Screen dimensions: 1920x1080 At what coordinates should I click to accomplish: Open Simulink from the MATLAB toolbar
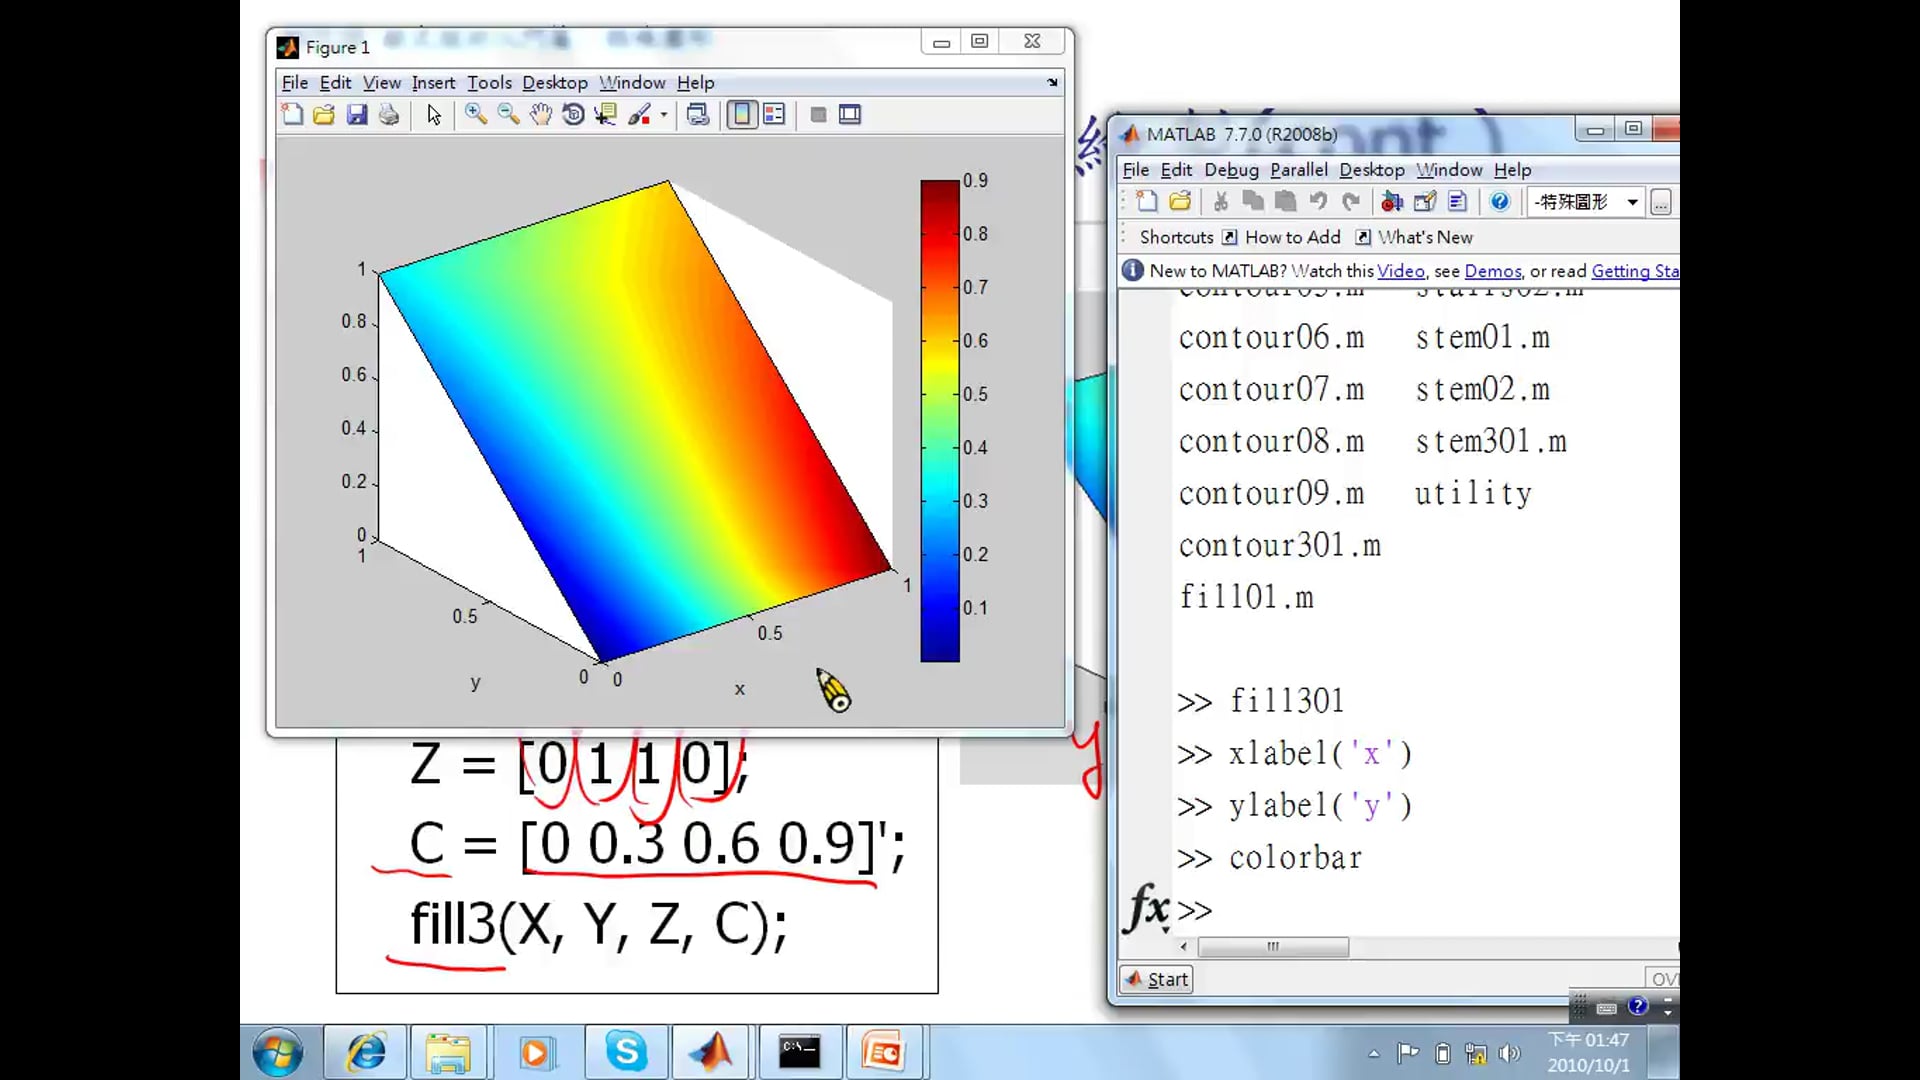[1392, 202]
